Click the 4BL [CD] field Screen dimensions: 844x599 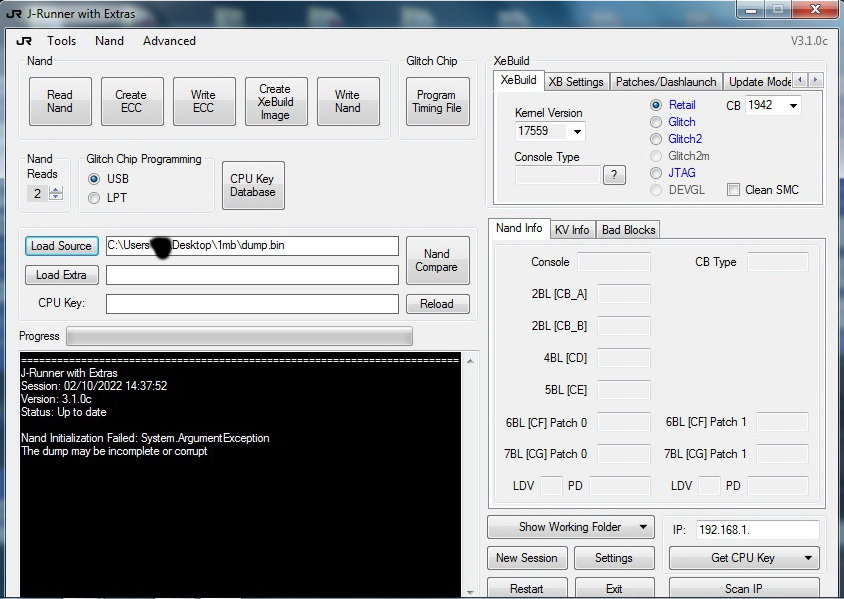(x=624, y=358)
